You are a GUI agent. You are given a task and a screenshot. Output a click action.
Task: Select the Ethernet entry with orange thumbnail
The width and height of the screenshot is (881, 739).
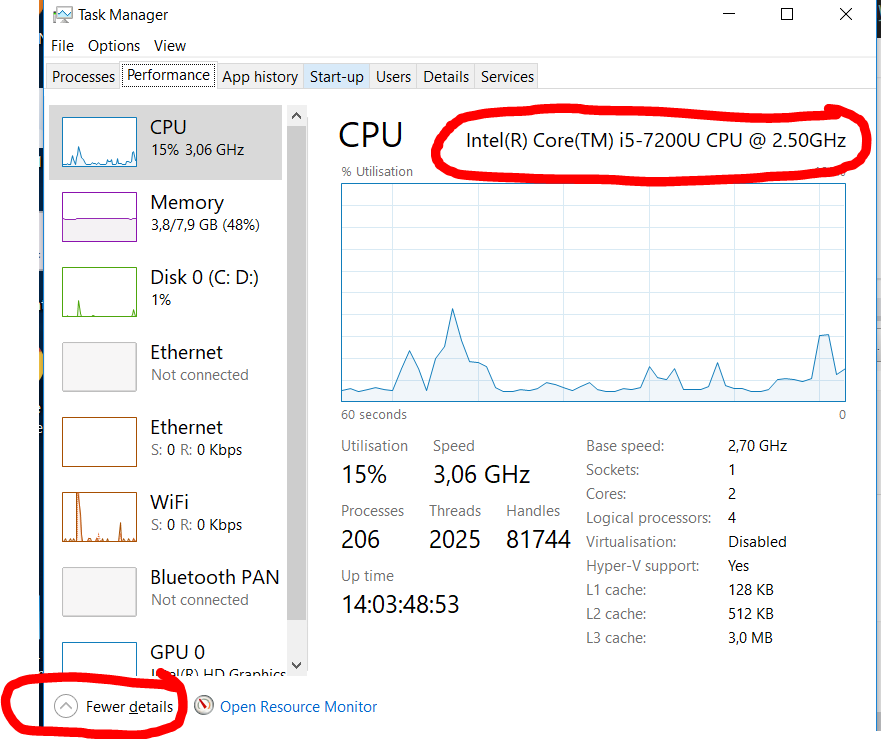point(166,442)
